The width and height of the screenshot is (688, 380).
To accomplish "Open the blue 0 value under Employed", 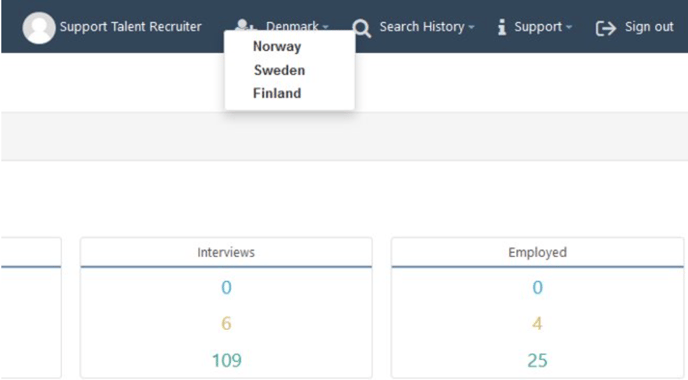I will 538,288.
